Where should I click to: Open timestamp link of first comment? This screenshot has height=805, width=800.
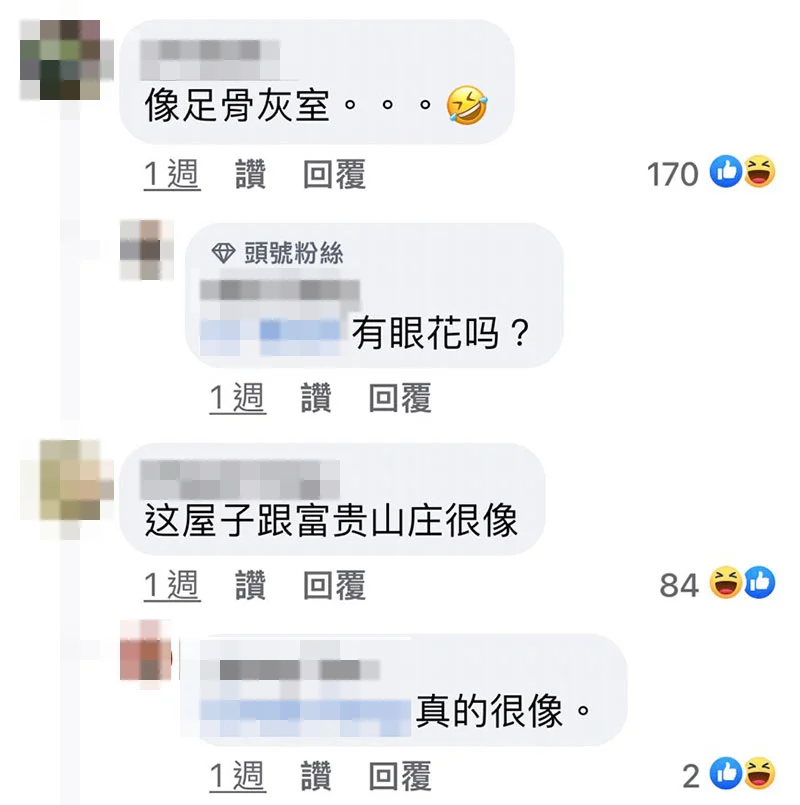click(x=172, y=175)
